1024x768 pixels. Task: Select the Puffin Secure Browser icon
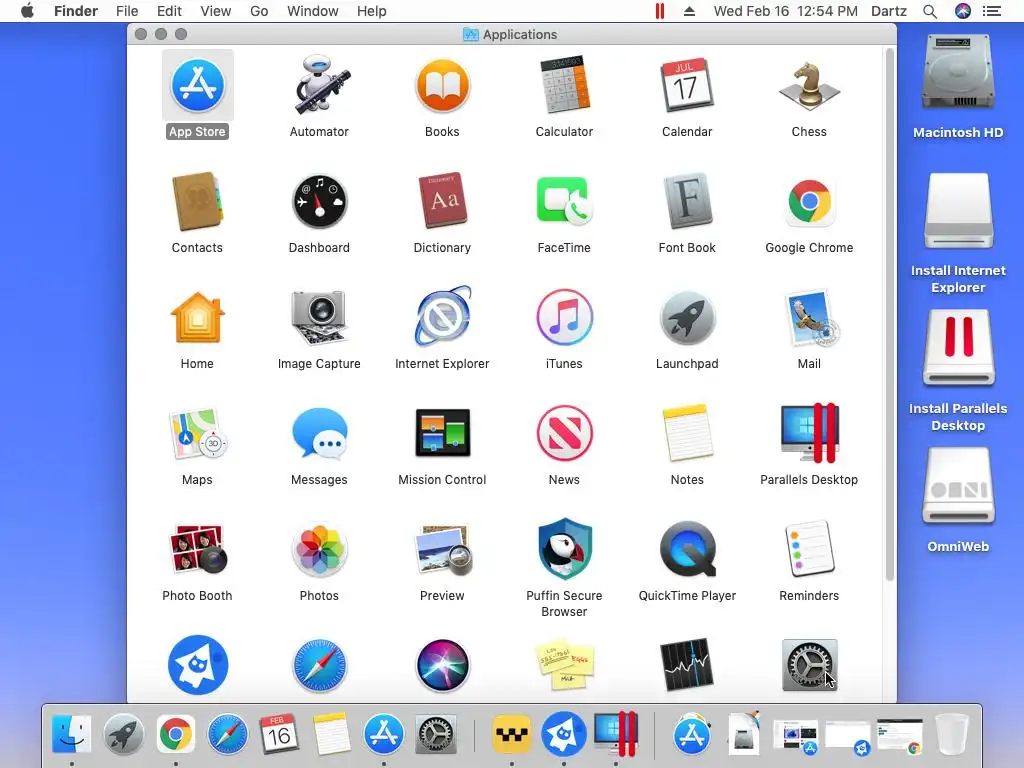coord(564,549)
